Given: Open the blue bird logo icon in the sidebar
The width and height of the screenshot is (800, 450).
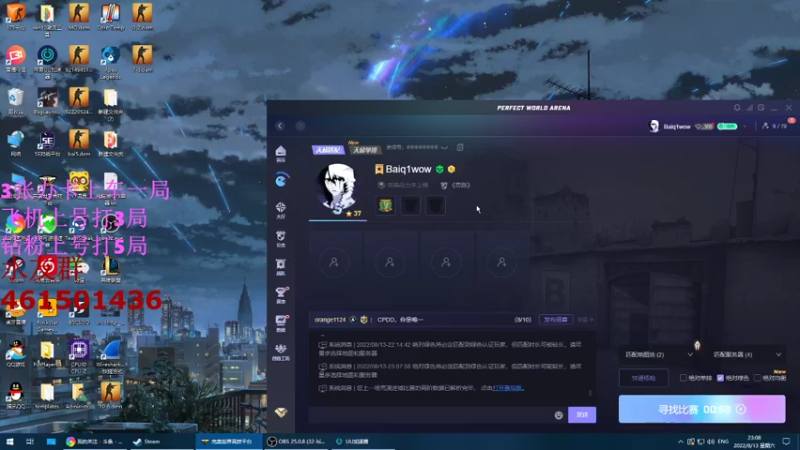Looking at the screenshot, I should click(281, 180).
